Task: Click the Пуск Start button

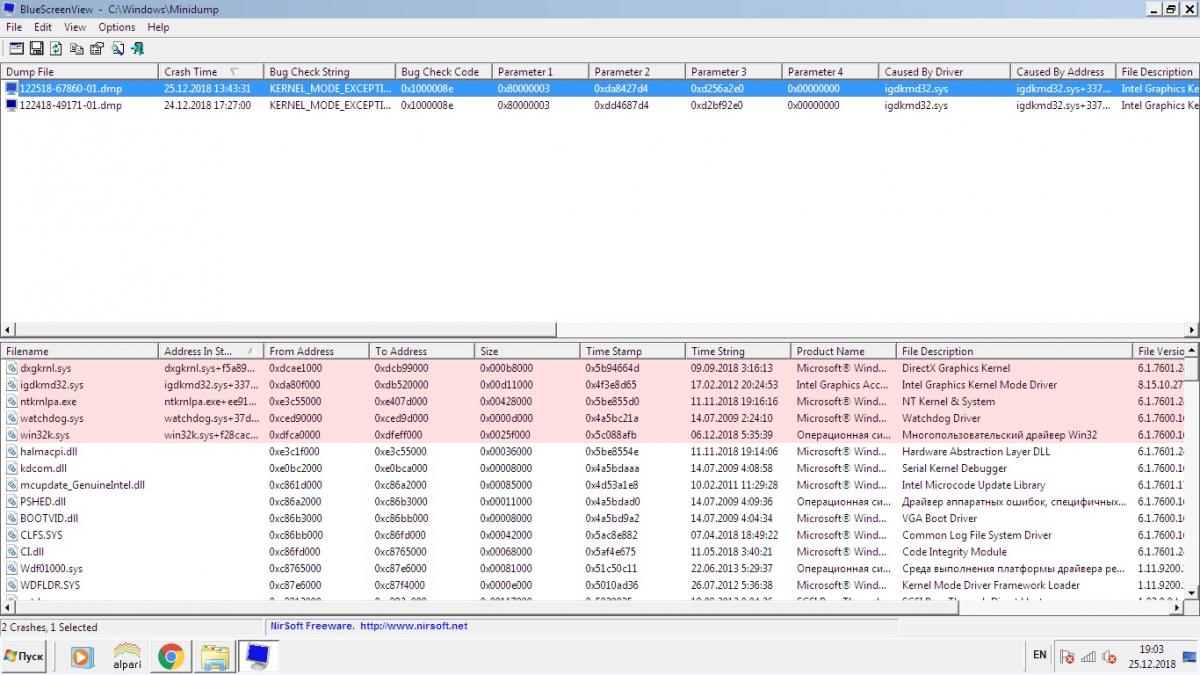Action: coord(24,656)
